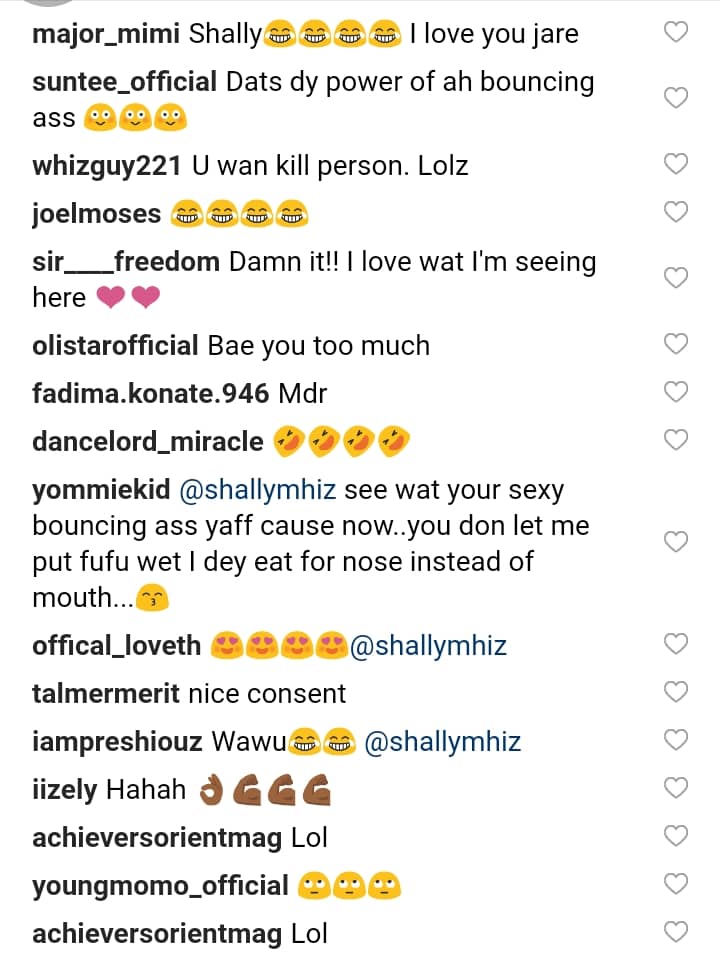Image resolution: width=720 pixels, height=954 pixels.
Task: Visit suntee_official's profile
Action: (125, 82)
